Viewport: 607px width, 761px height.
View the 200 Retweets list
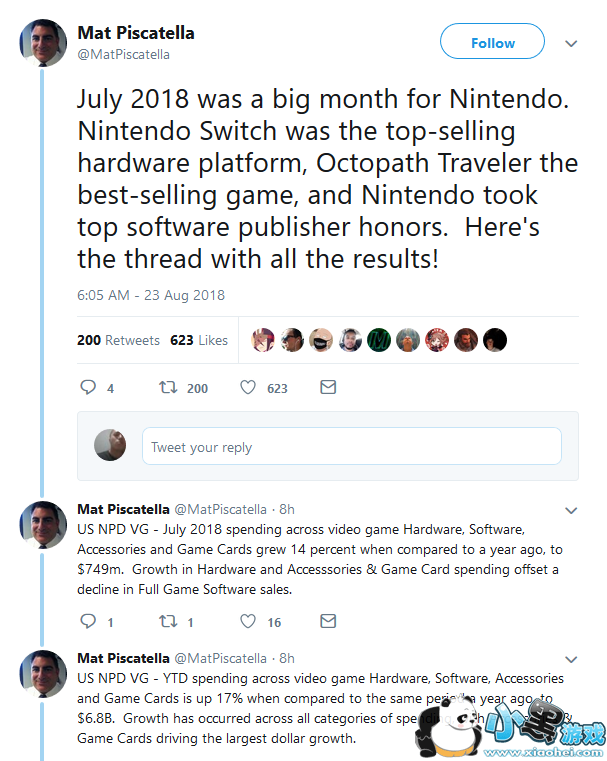(x=118, y=340)
